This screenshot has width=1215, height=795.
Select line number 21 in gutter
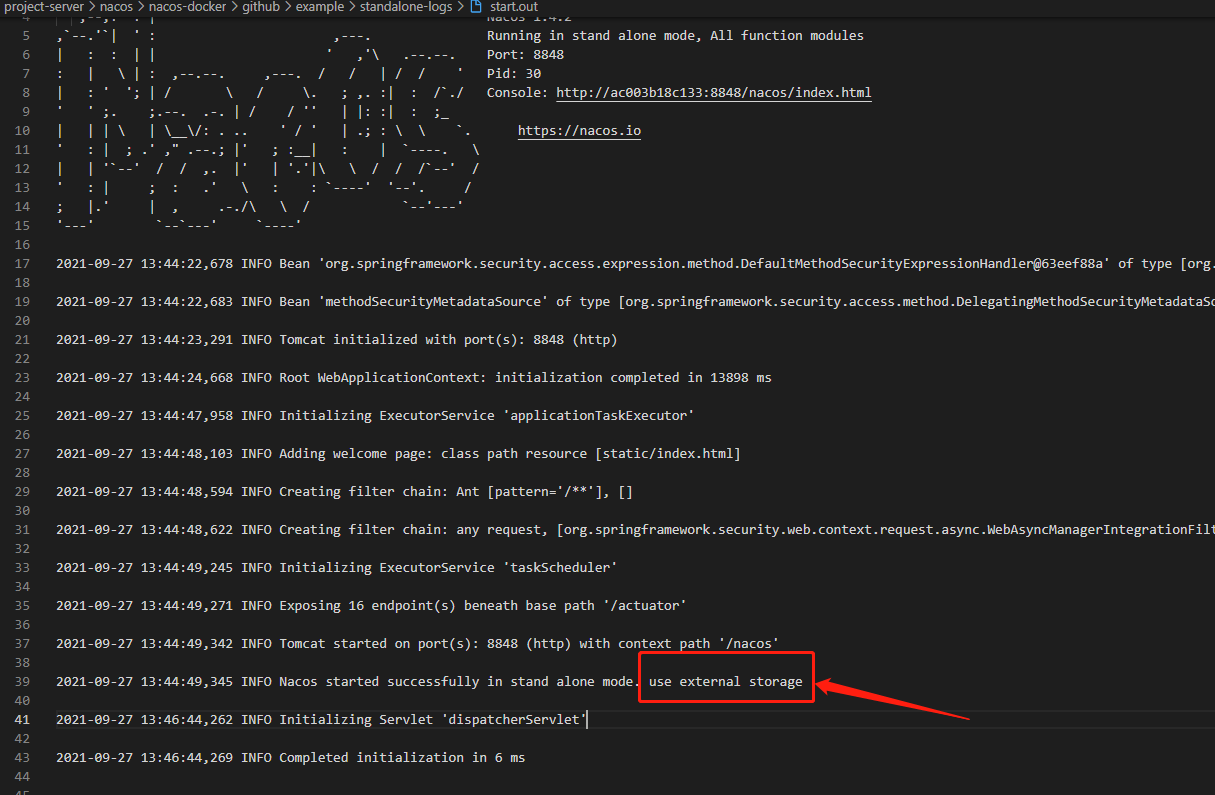23,340
